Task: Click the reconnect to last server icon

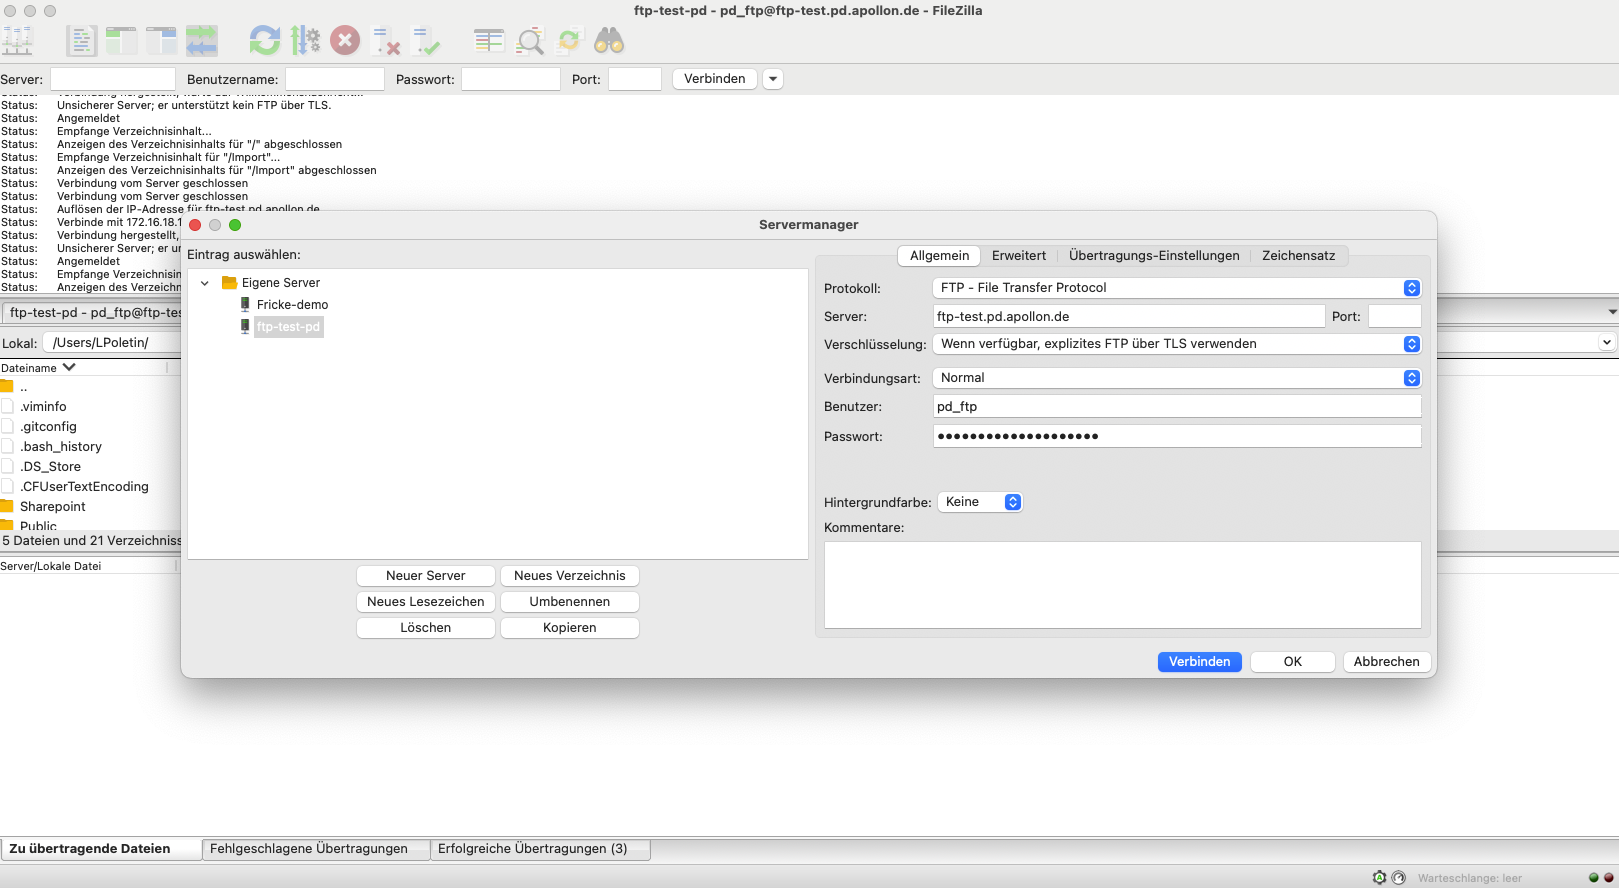Action: click(x=425, y=41)
